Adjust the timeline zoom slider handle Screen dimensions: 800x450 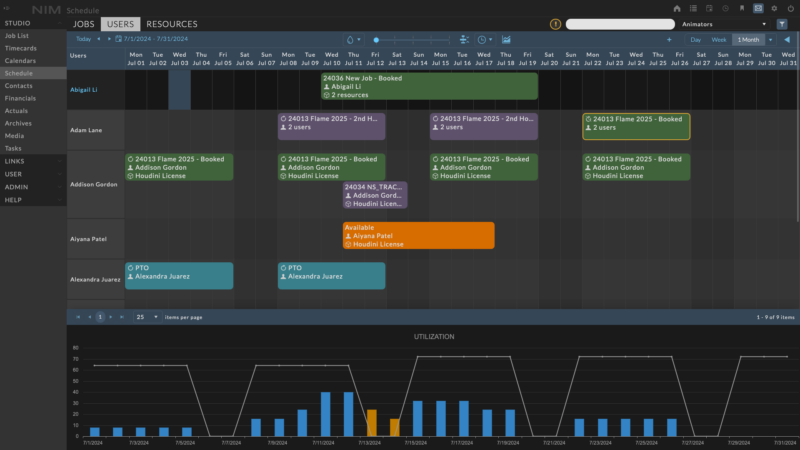376,40
